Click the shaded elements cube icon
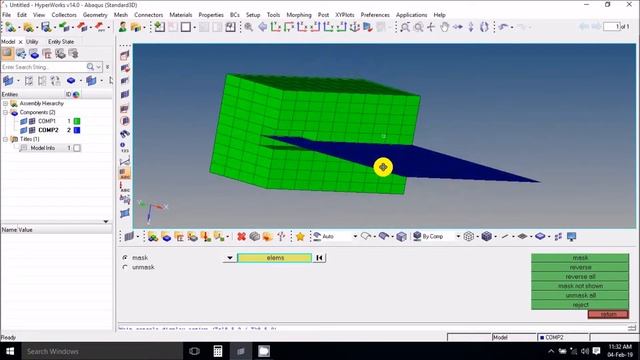This screenshot has width=640, height=360. click(486, 236)
